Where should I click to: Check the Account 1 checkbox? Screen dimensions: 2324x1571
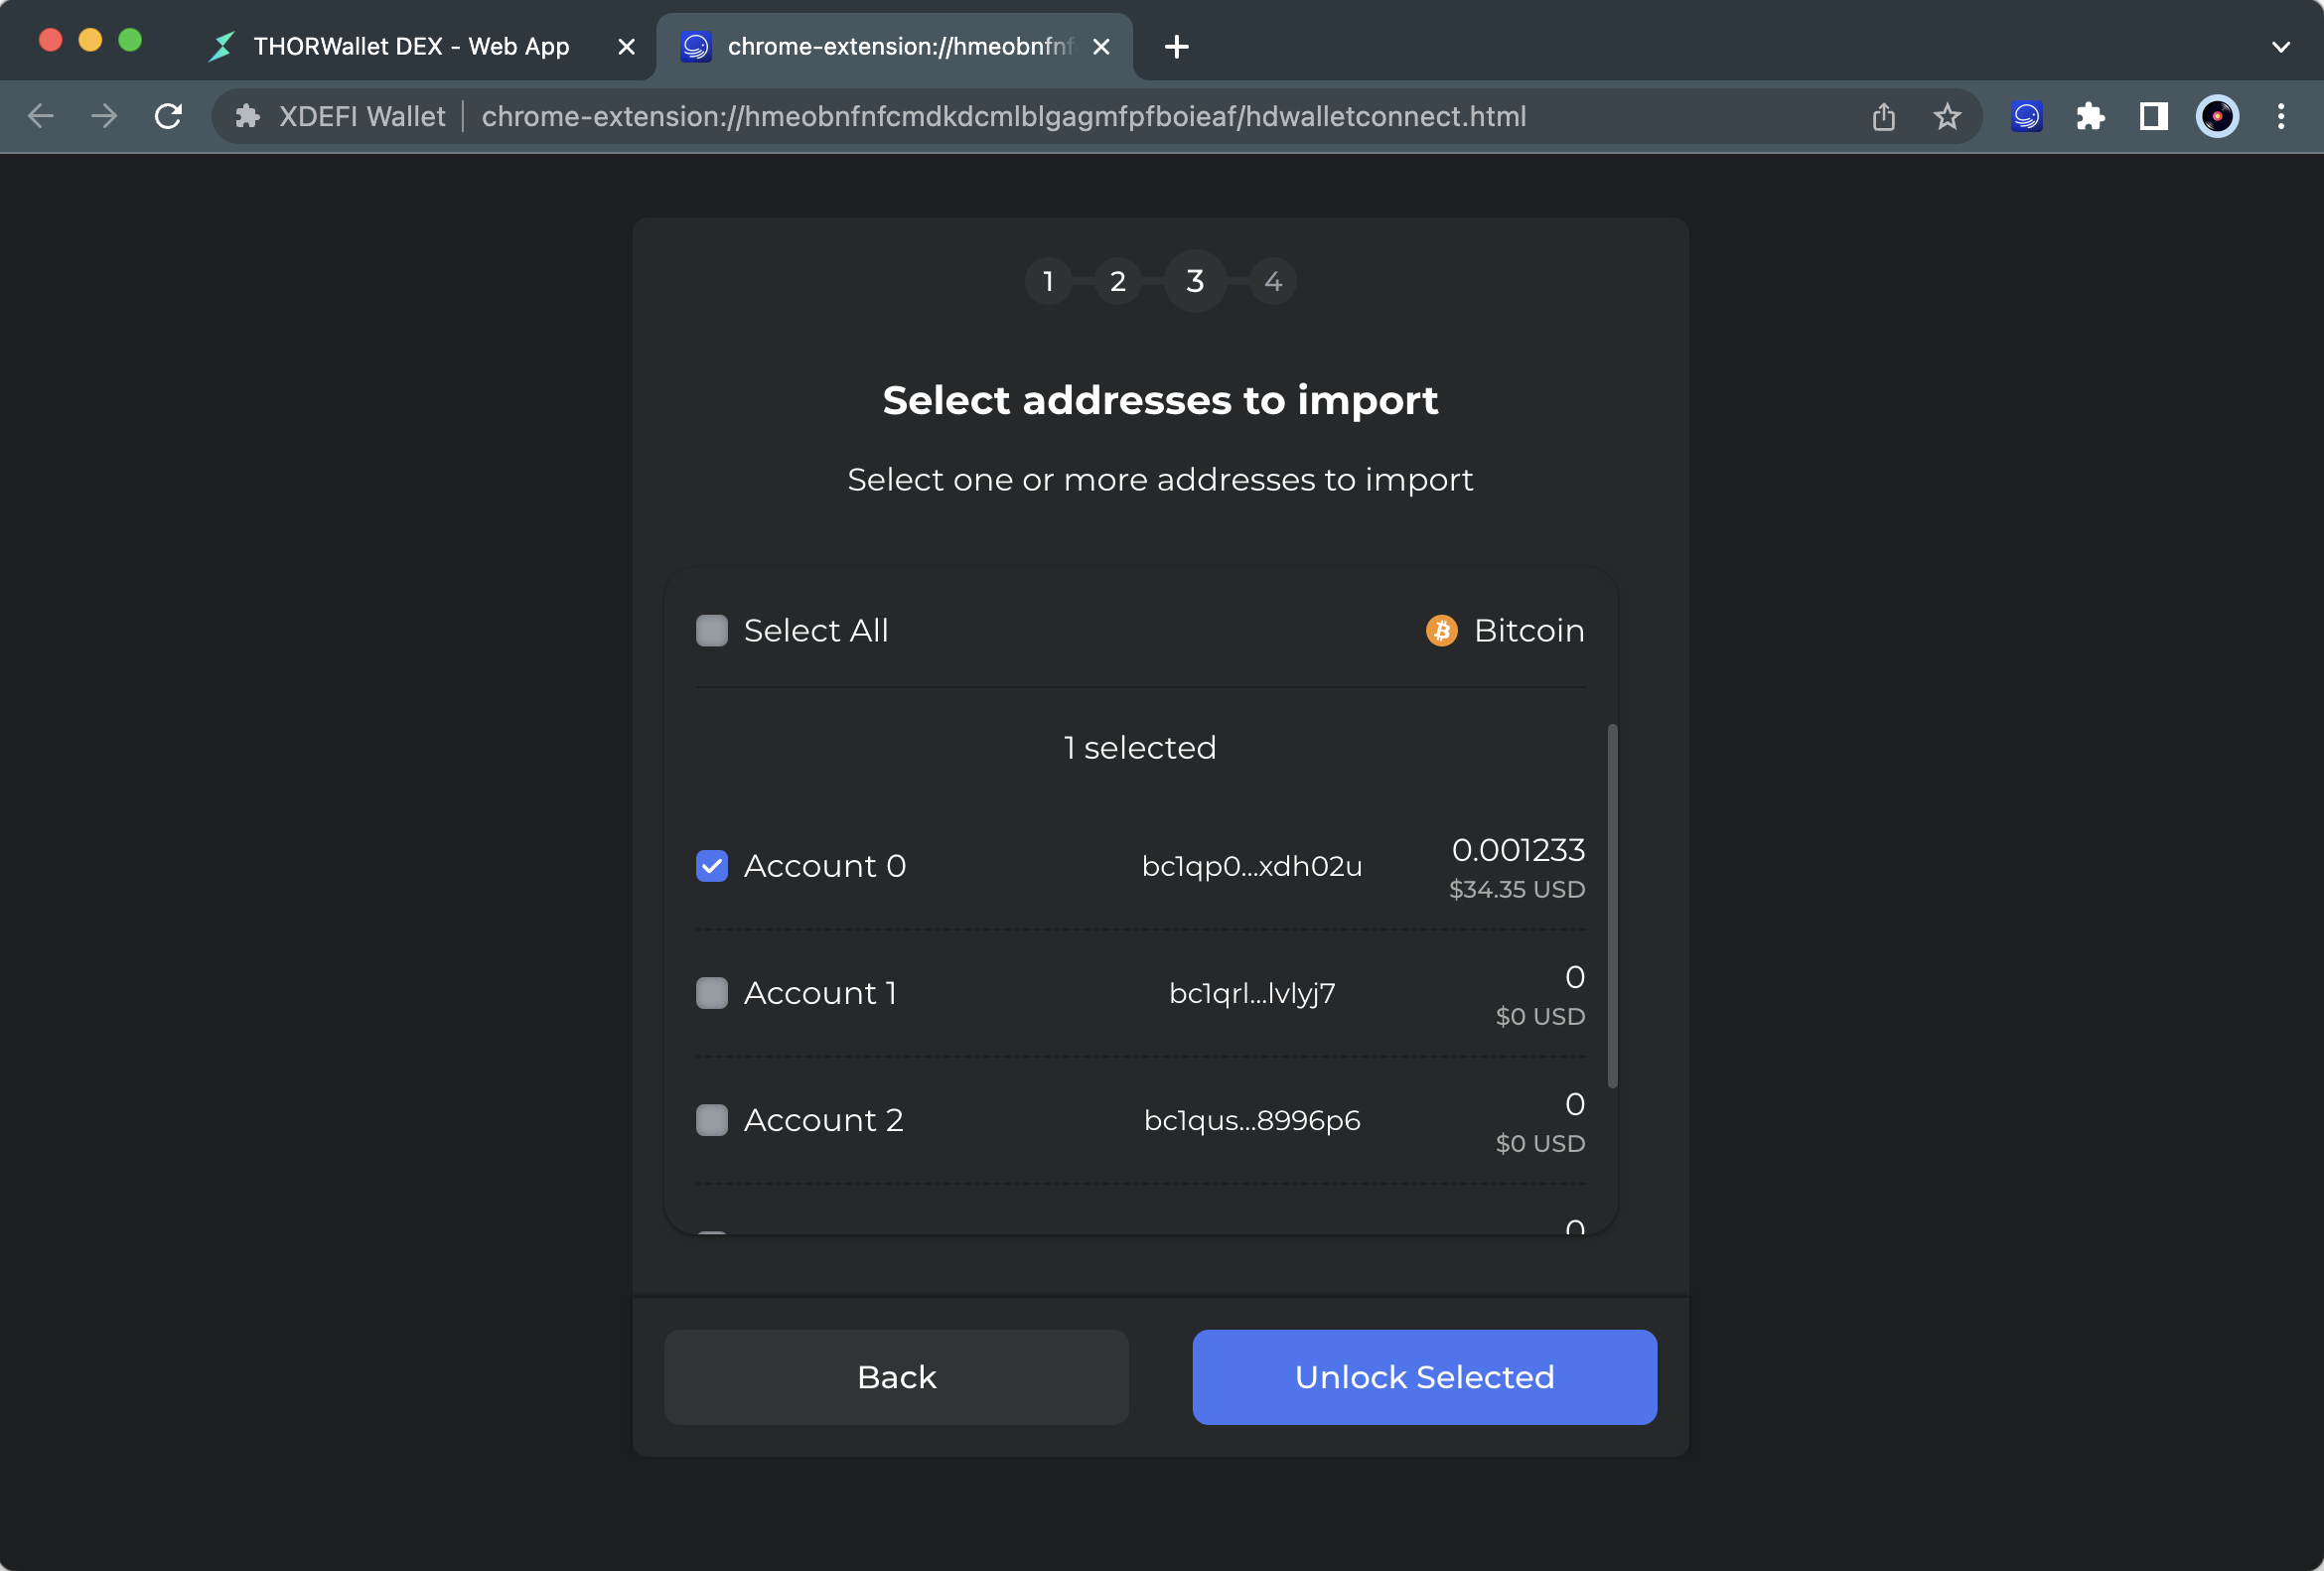pyautogui.click(x=711, y=993)
